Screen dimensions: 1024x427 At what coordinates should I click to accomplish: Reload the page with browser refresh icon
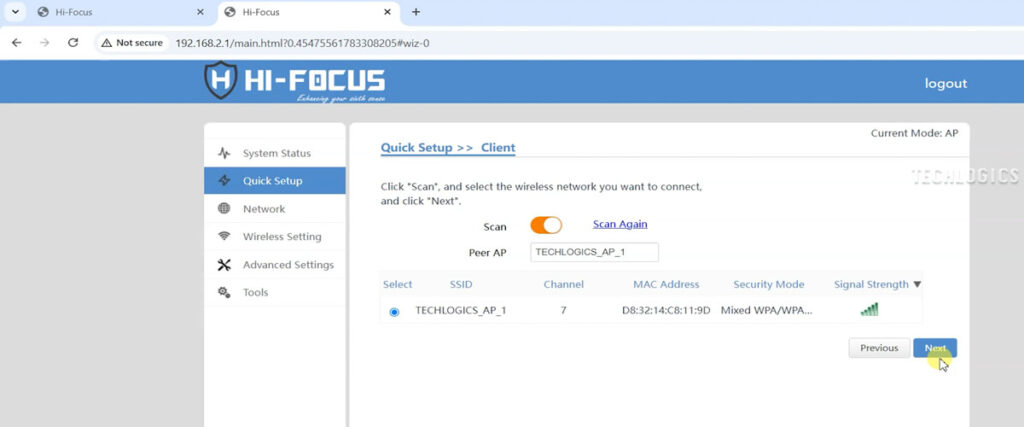coord(73,43)
